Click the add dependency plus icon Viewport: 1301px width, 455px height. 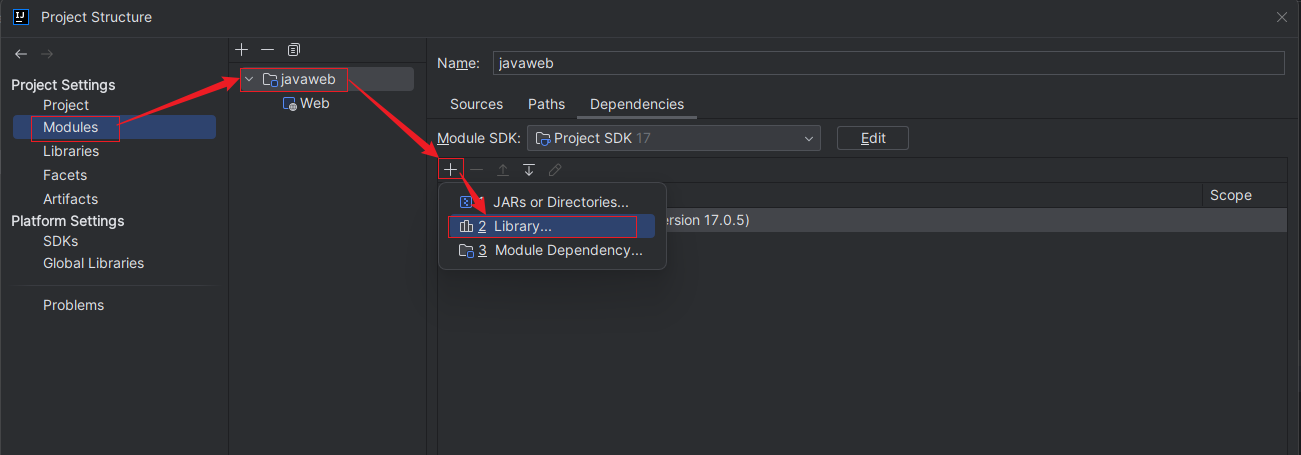pos(450,170)
